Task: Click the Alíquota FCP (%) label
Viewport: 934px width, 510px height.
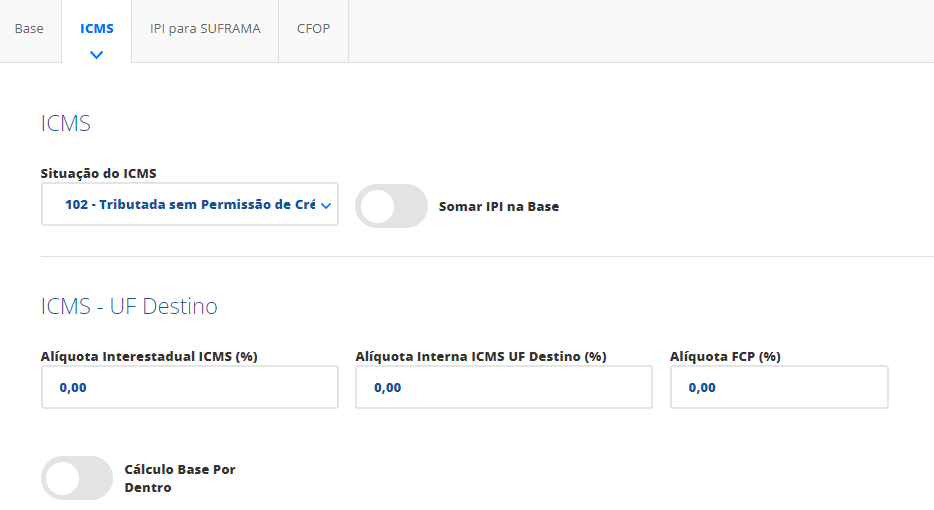Action: point(725,356)
